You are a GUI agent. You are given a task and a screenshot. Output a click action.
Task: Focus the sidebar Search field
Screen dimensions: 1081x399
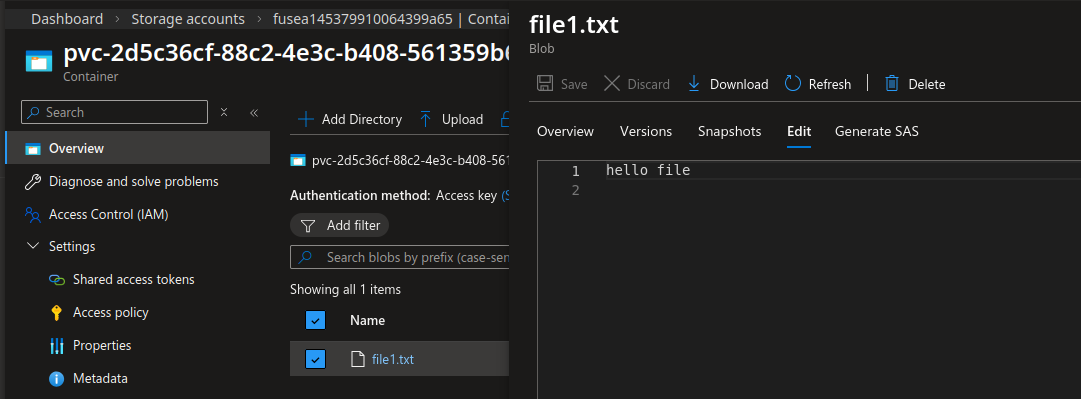(x=114, y=112)
